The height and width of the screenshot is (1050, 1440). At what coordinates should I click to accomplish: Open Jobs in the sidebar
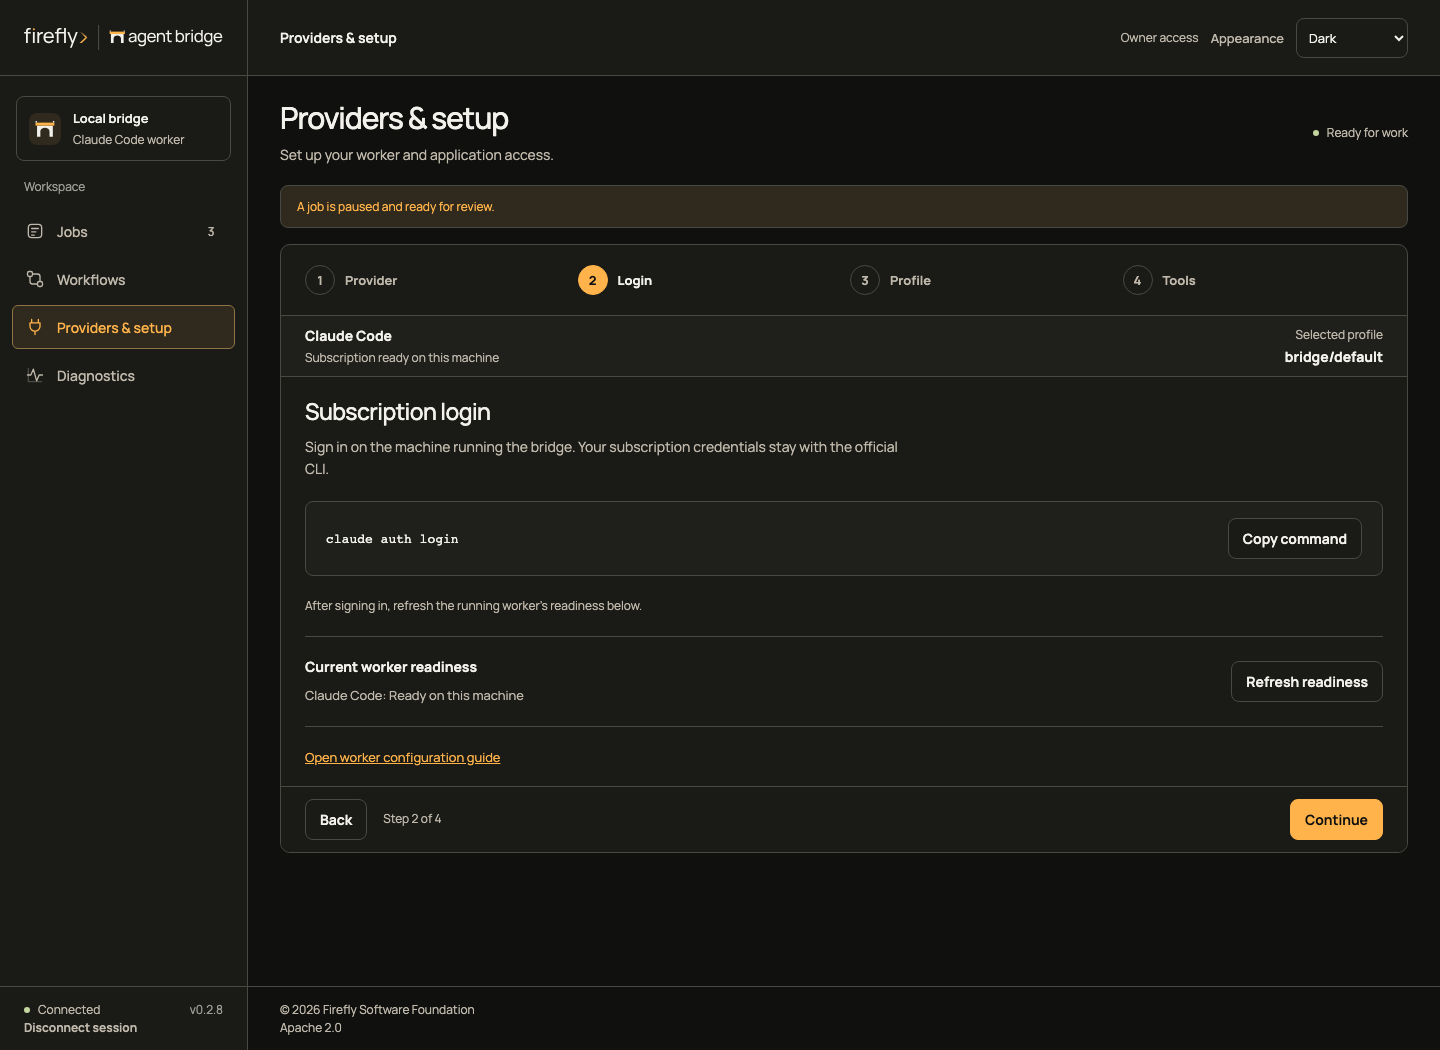pyautogui.click(x=123, y=231)
